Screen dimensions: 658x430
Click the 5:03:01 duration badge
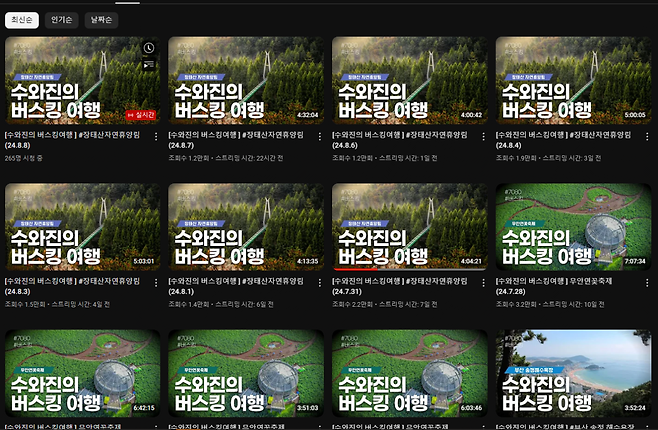pyautogui.click(x=144, y=261)
